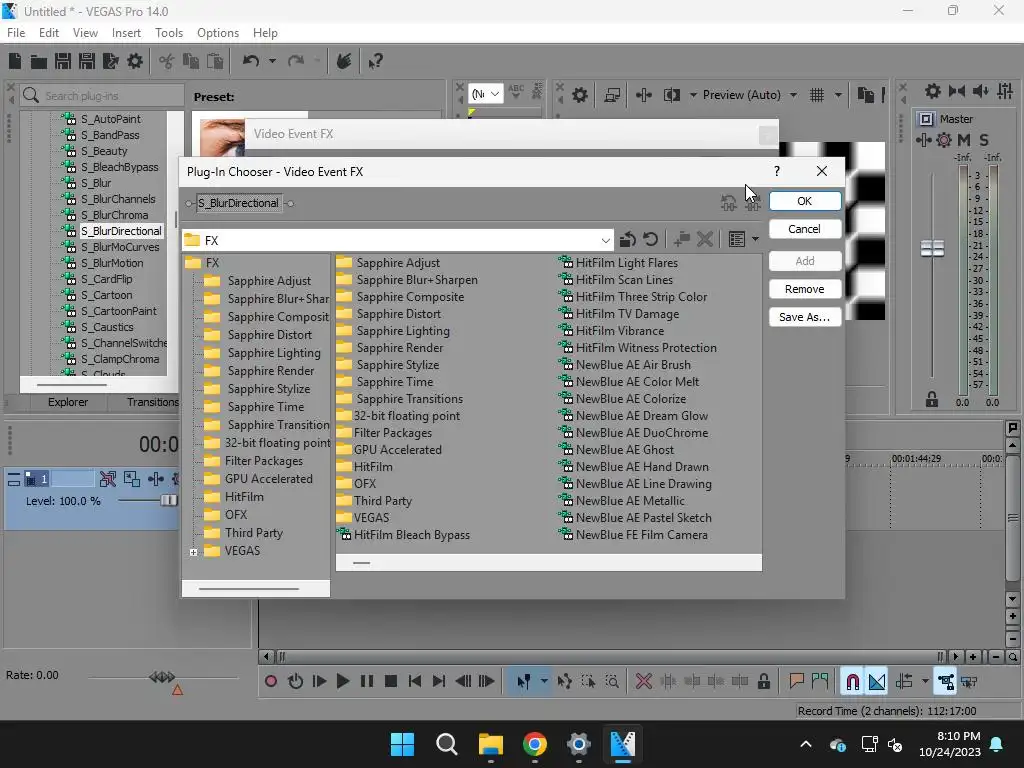Click the Open project folder icon
Image resolution: width=1024 pixels, height=768 pixels.
[39, 61]
